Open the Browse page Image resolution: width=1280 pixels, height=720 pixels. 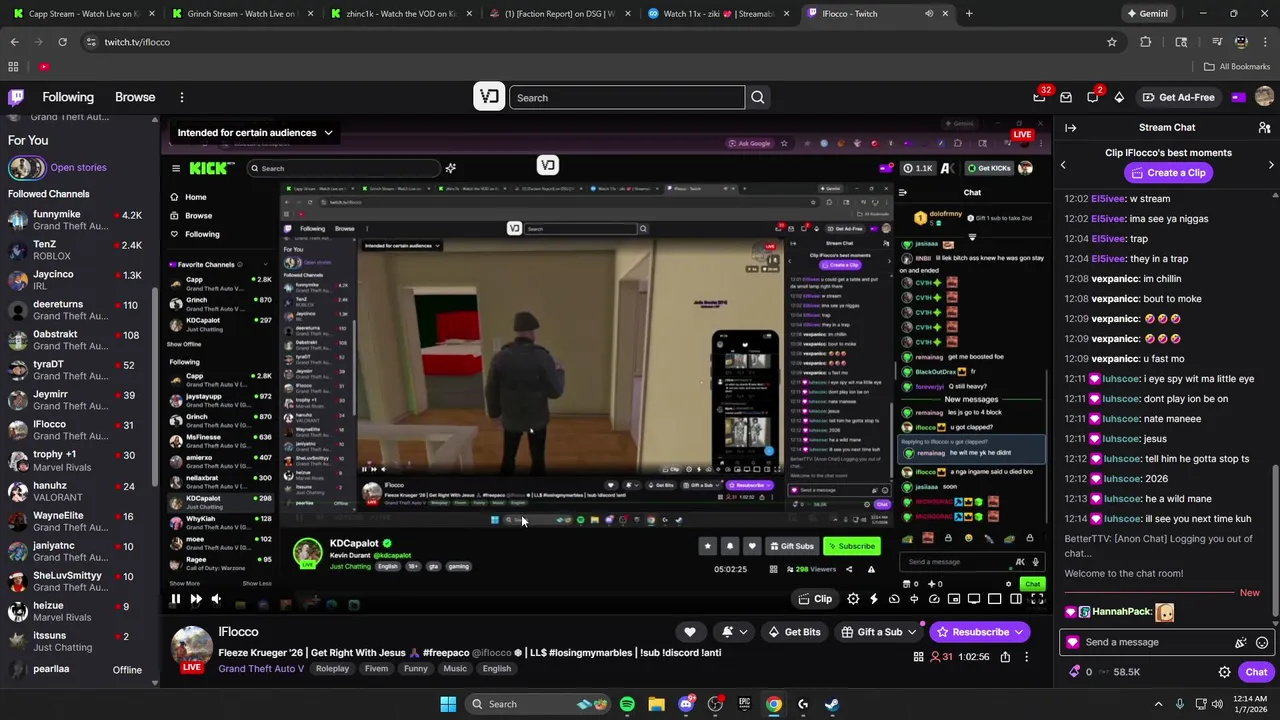pyautogui.click(x=135, y=97)
